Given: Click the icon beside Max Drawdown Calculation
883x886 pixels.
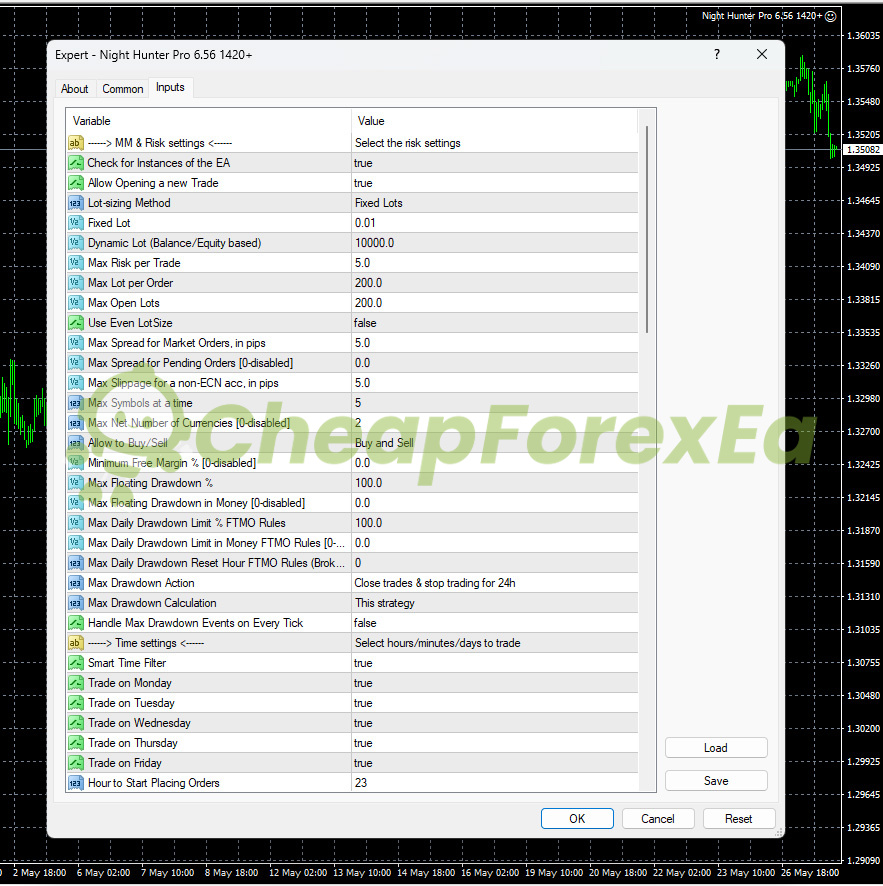Looking at the screenshot, I should pyautogui.click(x=76, y=603).
